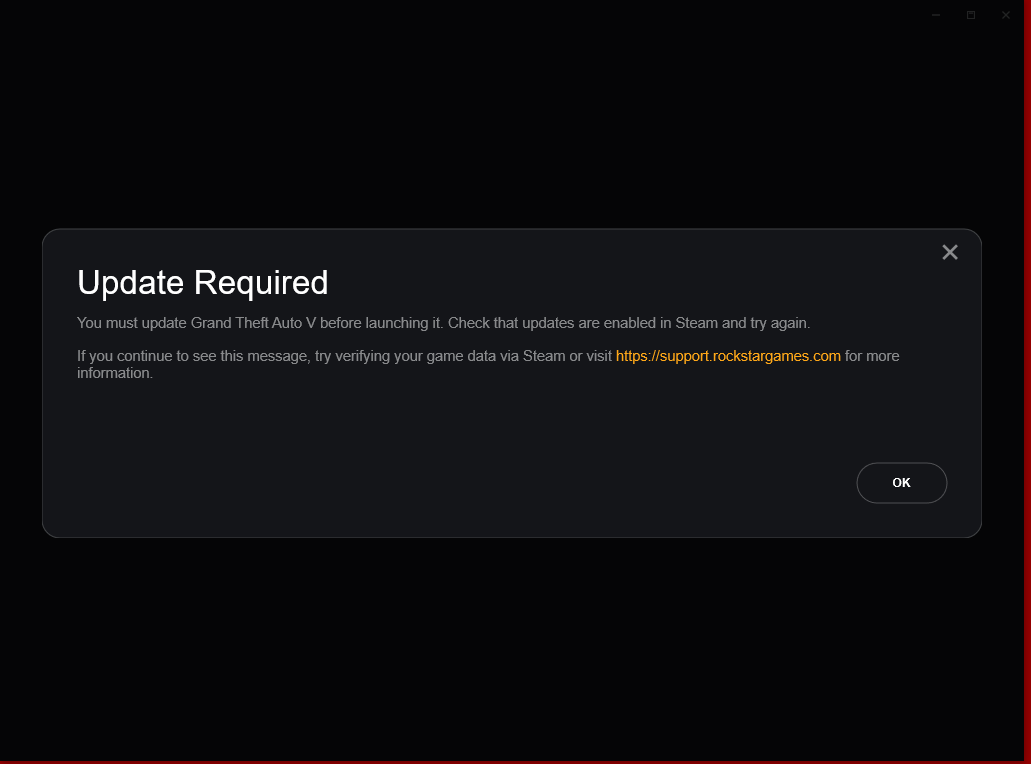Close the Update Required dialog with the X
Screen dimensions: 1031x764
[949, 252]
